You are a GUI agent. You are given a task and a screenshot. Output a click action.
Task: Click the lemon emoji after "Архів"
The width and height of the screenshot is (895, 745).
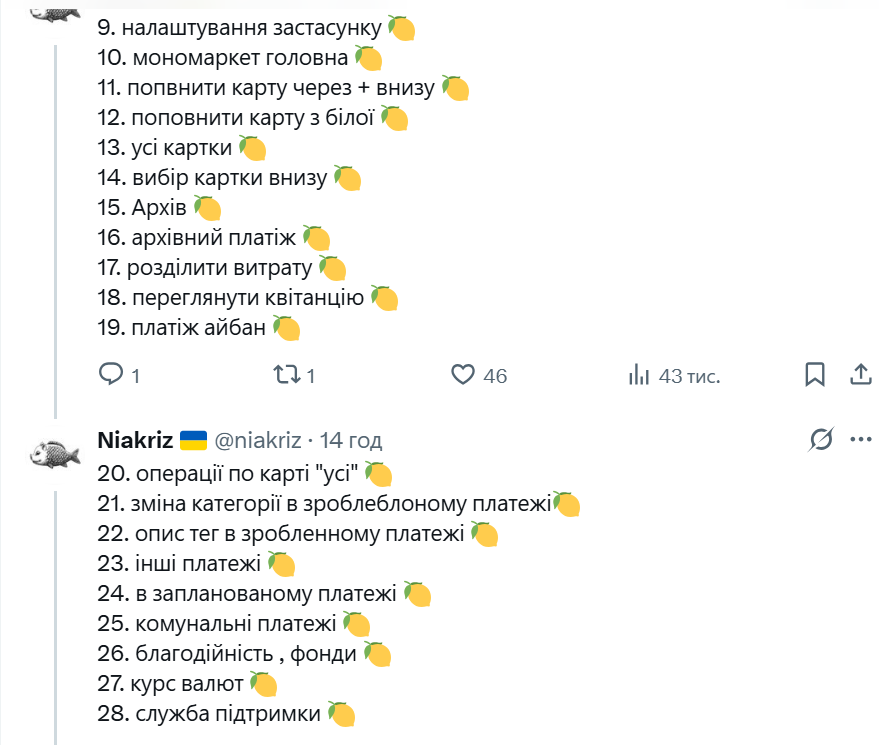(x=207, y=208)
